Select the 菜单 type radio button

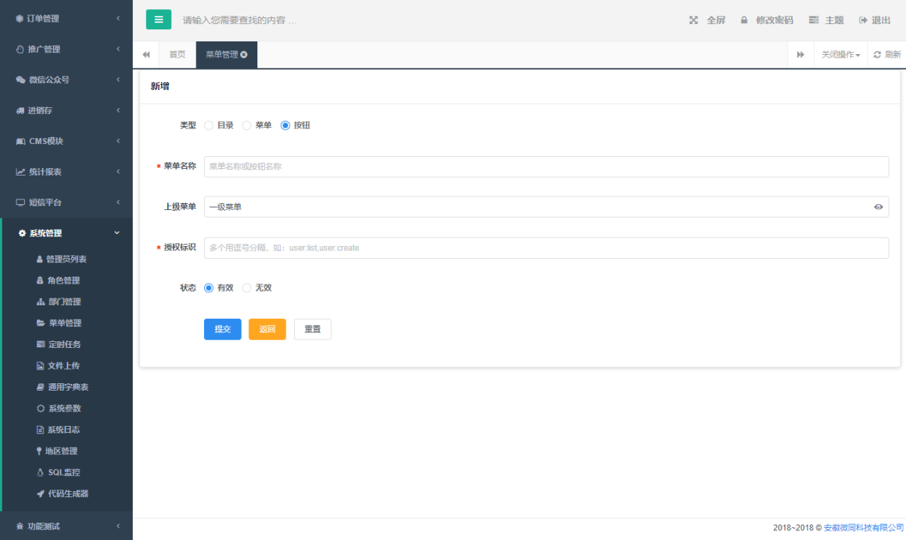pyautogui.click(x=247, y=125)
